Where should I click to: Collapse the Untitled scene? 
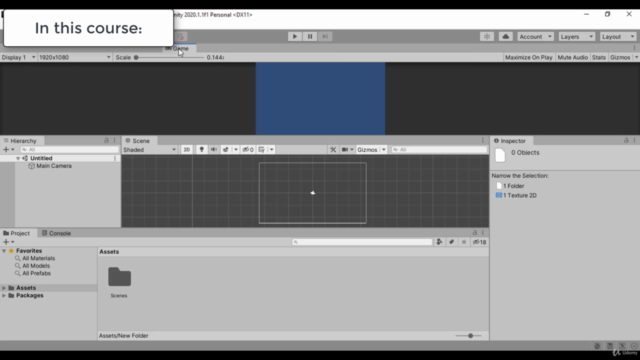coord(18,158)
